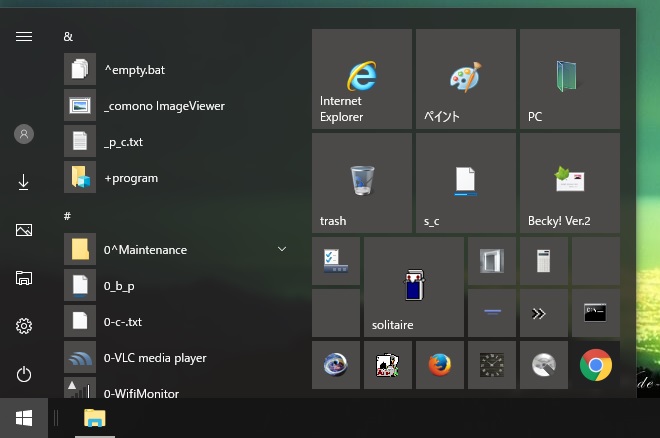Image resolution: width=660 pixels, height=438 pixels.
Task: Open the silver disc tile
Action: [543, 365]
